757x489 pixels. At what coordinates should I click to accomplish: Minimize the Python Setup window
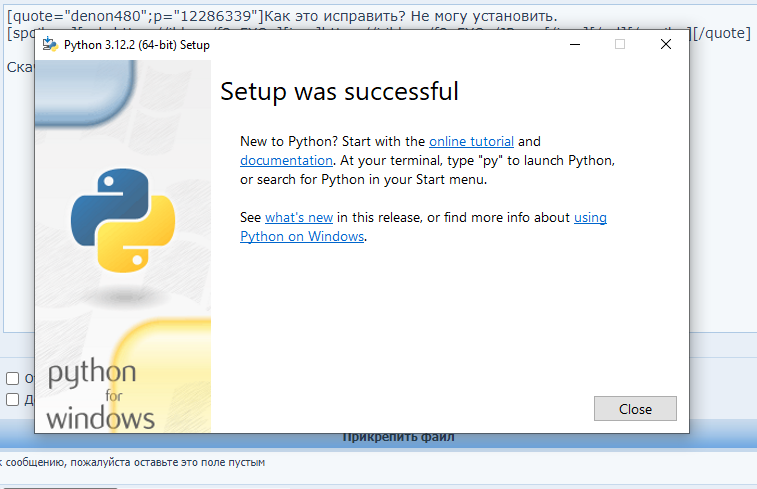coord(575,44)
